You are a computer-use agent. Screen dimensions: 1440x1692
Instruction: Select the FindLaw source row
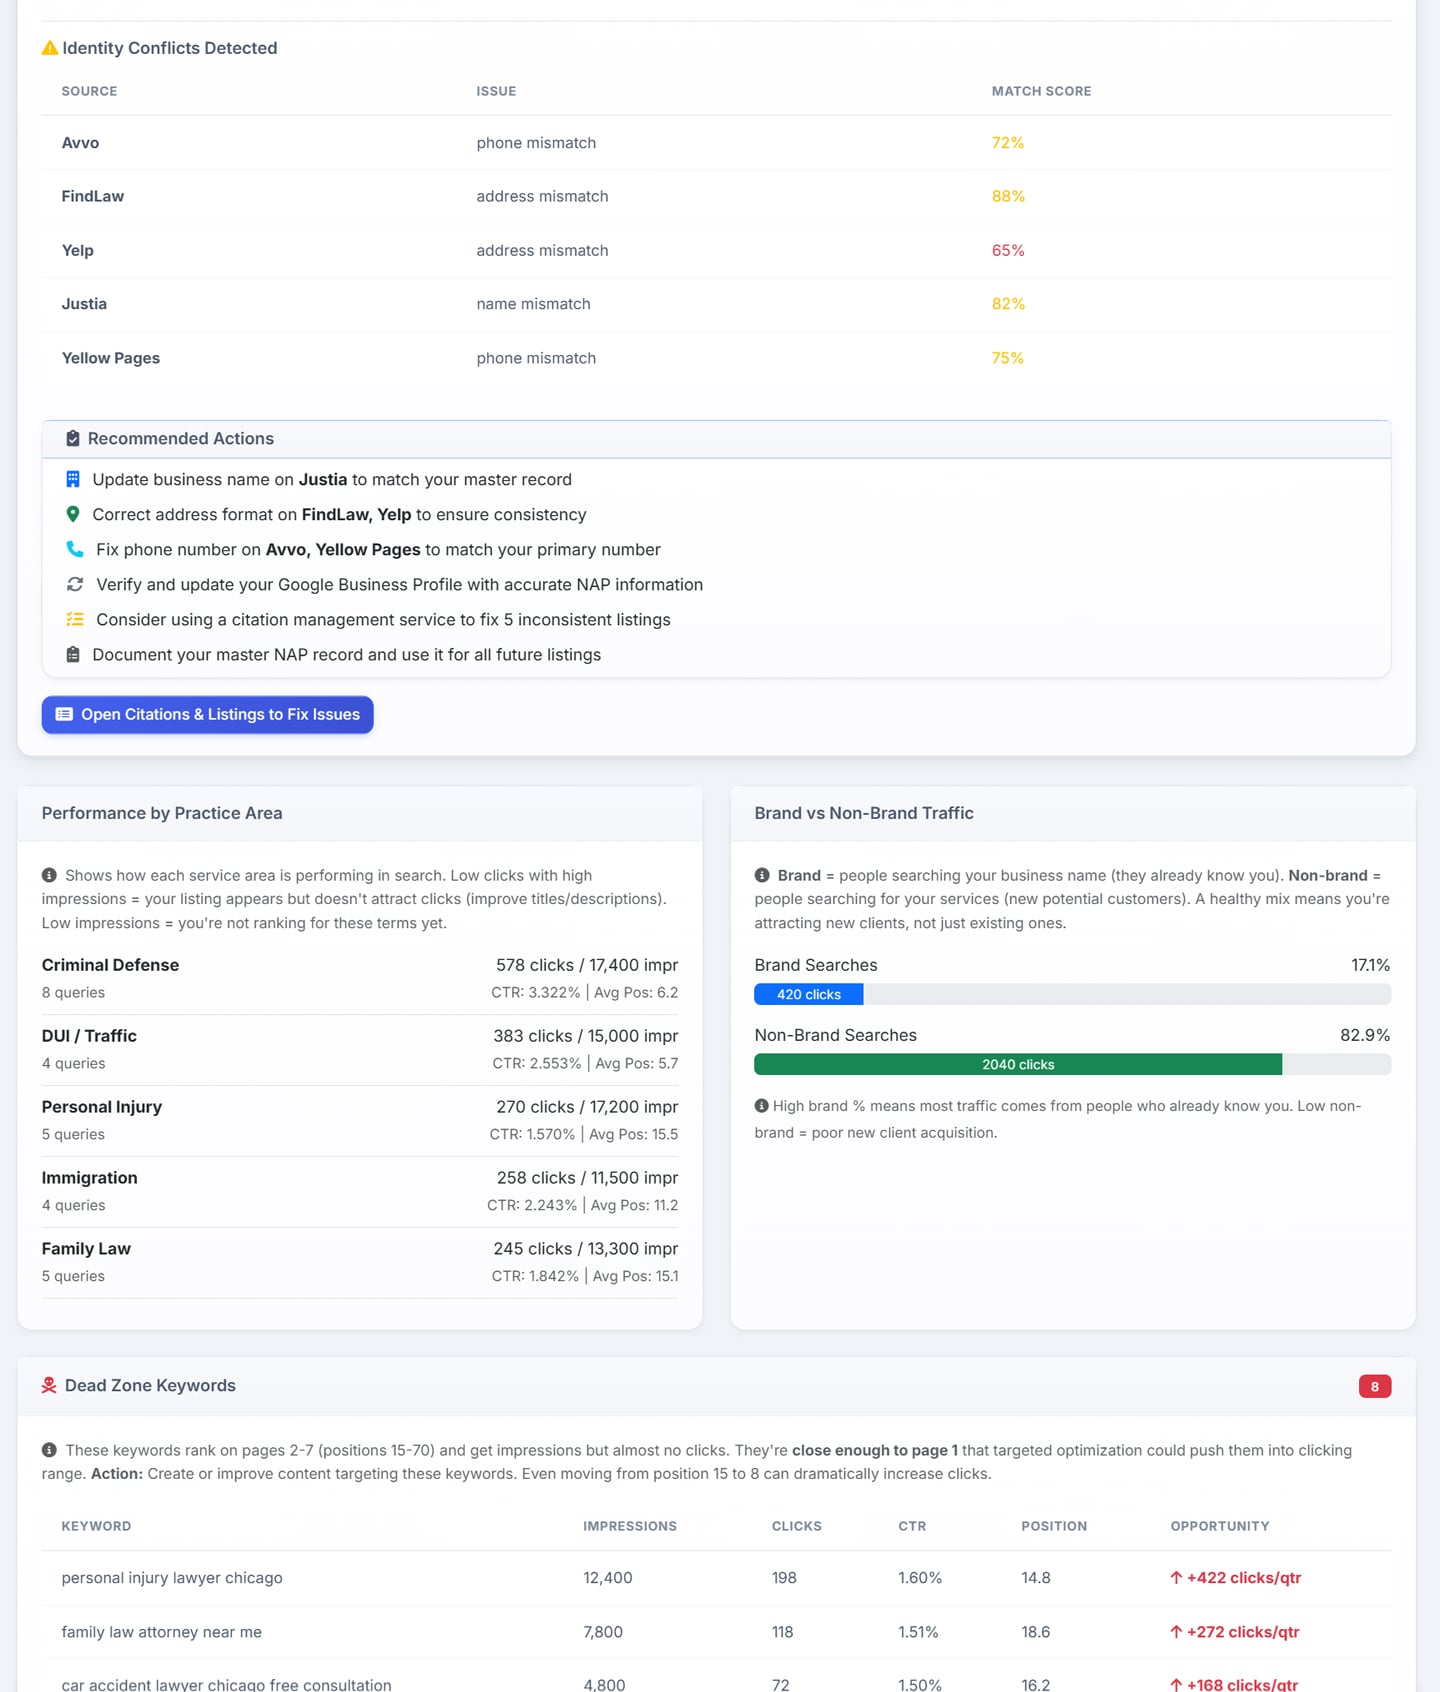coord(716,197)
